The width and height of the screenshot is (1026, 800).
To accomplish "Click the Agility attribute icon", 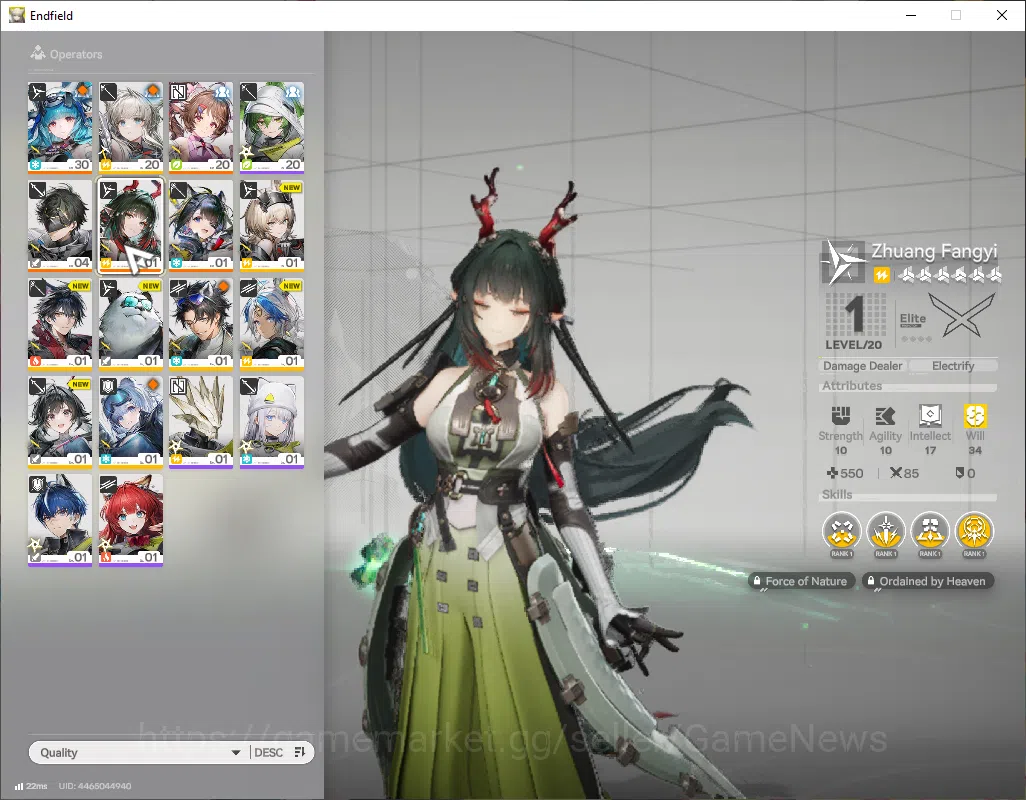I will (885, 416).
